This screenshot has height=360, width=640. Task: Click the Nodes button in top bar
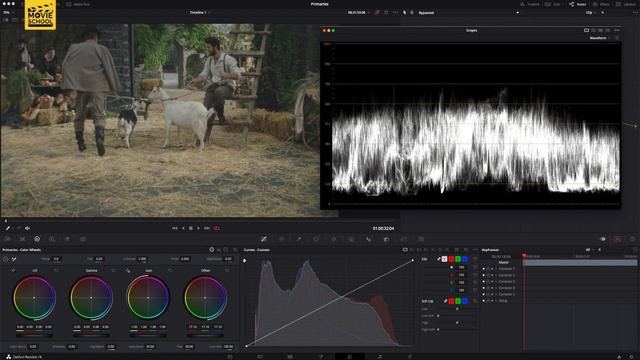[x=578, y=4]
